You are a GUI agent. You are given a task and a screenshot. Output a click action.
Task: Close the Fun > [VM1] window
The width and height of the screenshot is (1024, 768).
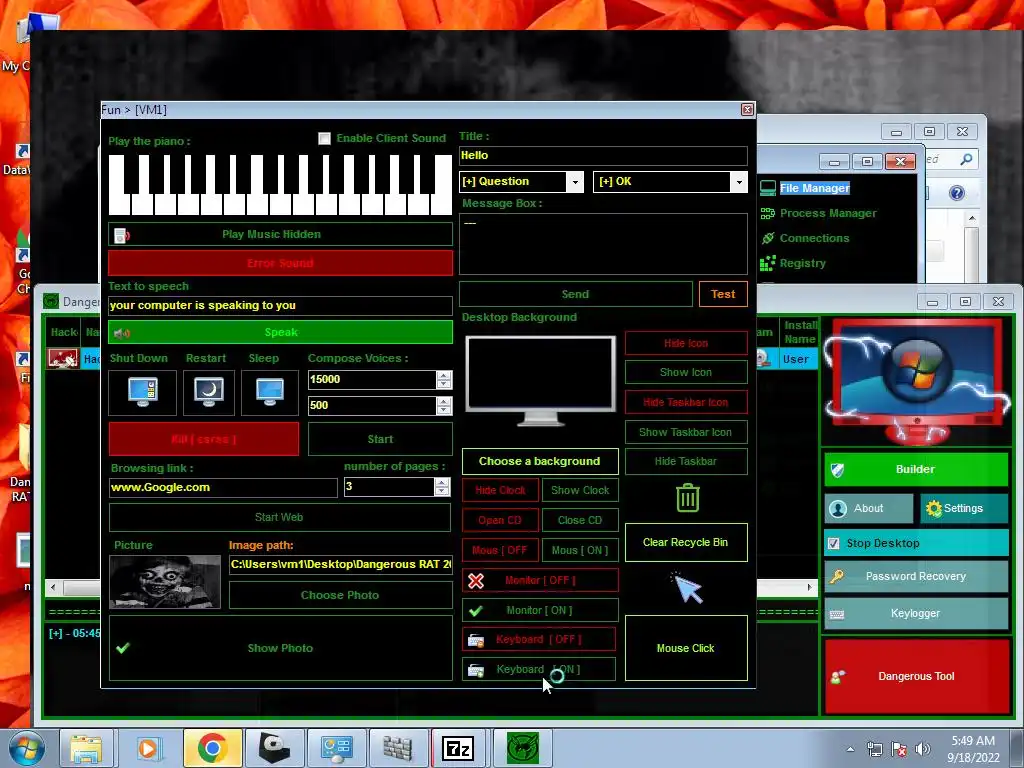click(748, 110)
